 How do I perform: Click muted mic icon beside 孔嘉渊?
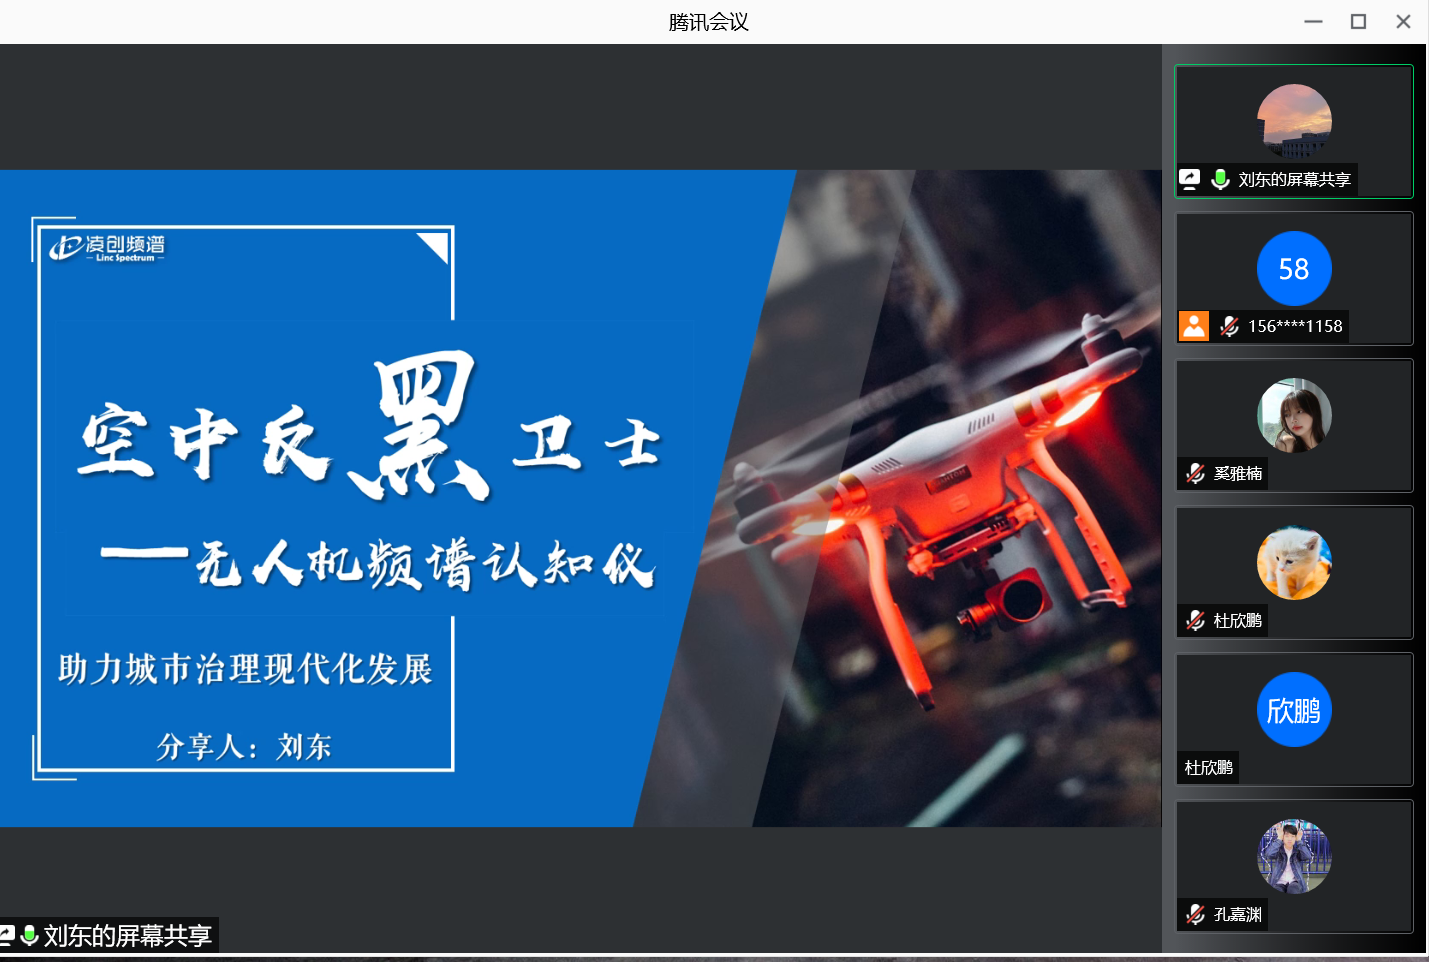pyautogui.click(x=1195, y=914)
